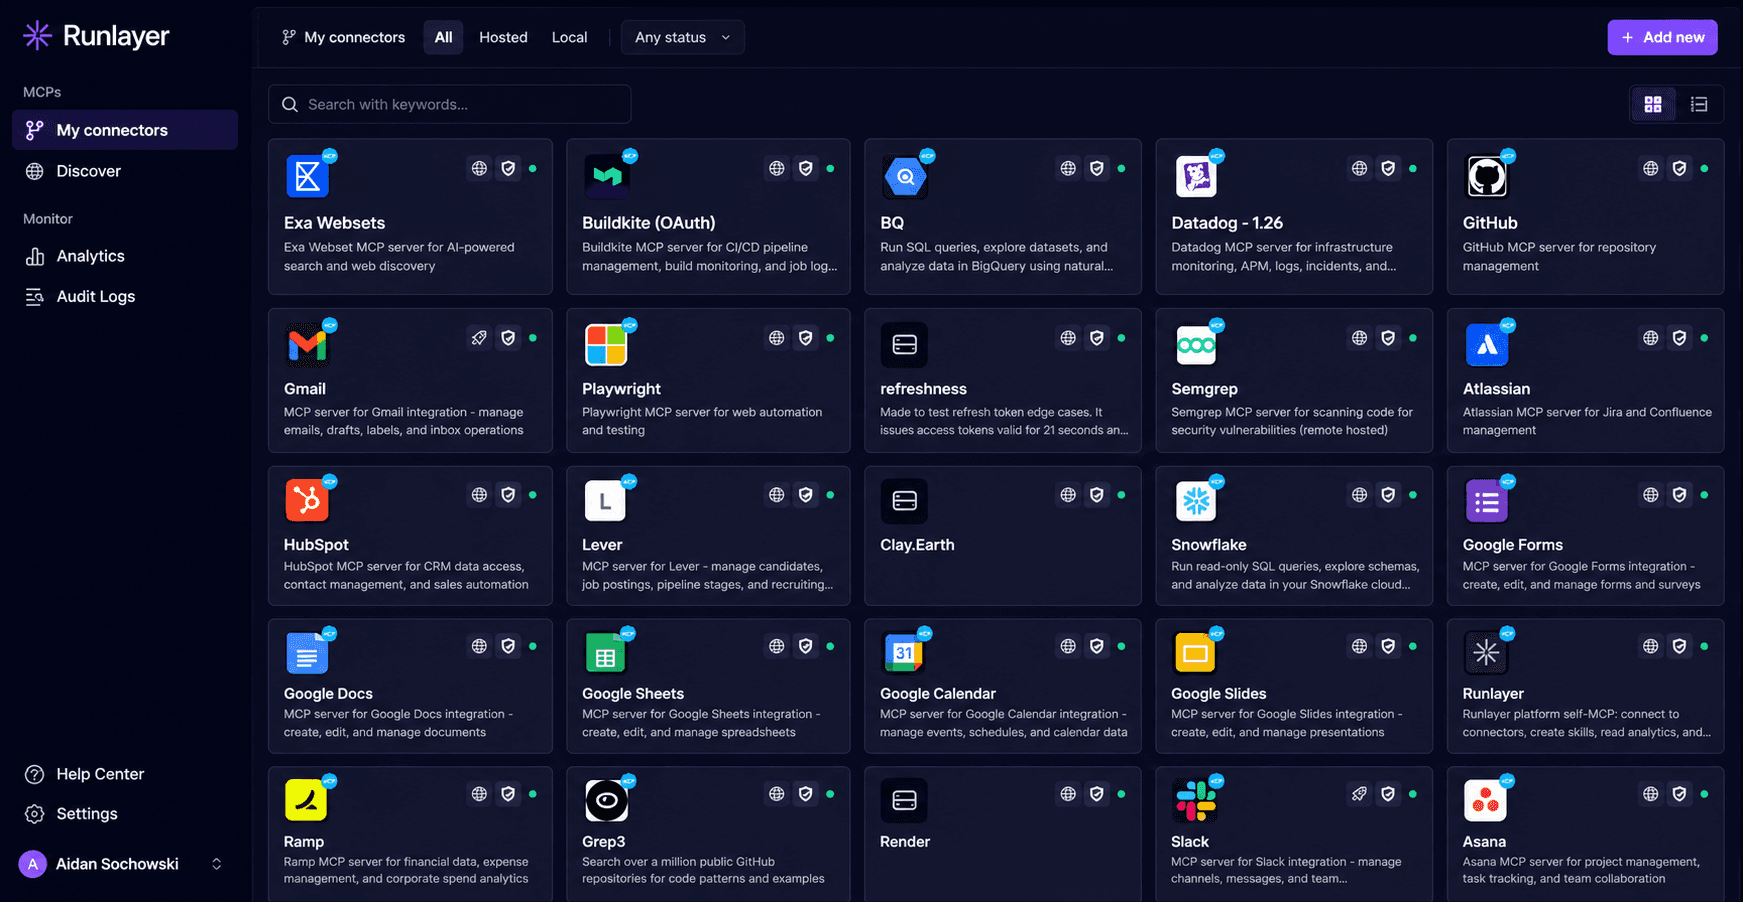Image resolution: width=1743 pixels, height=902 pixels.
Task: Click the globe icon on Render card
Action: [x=1068, y=794]
